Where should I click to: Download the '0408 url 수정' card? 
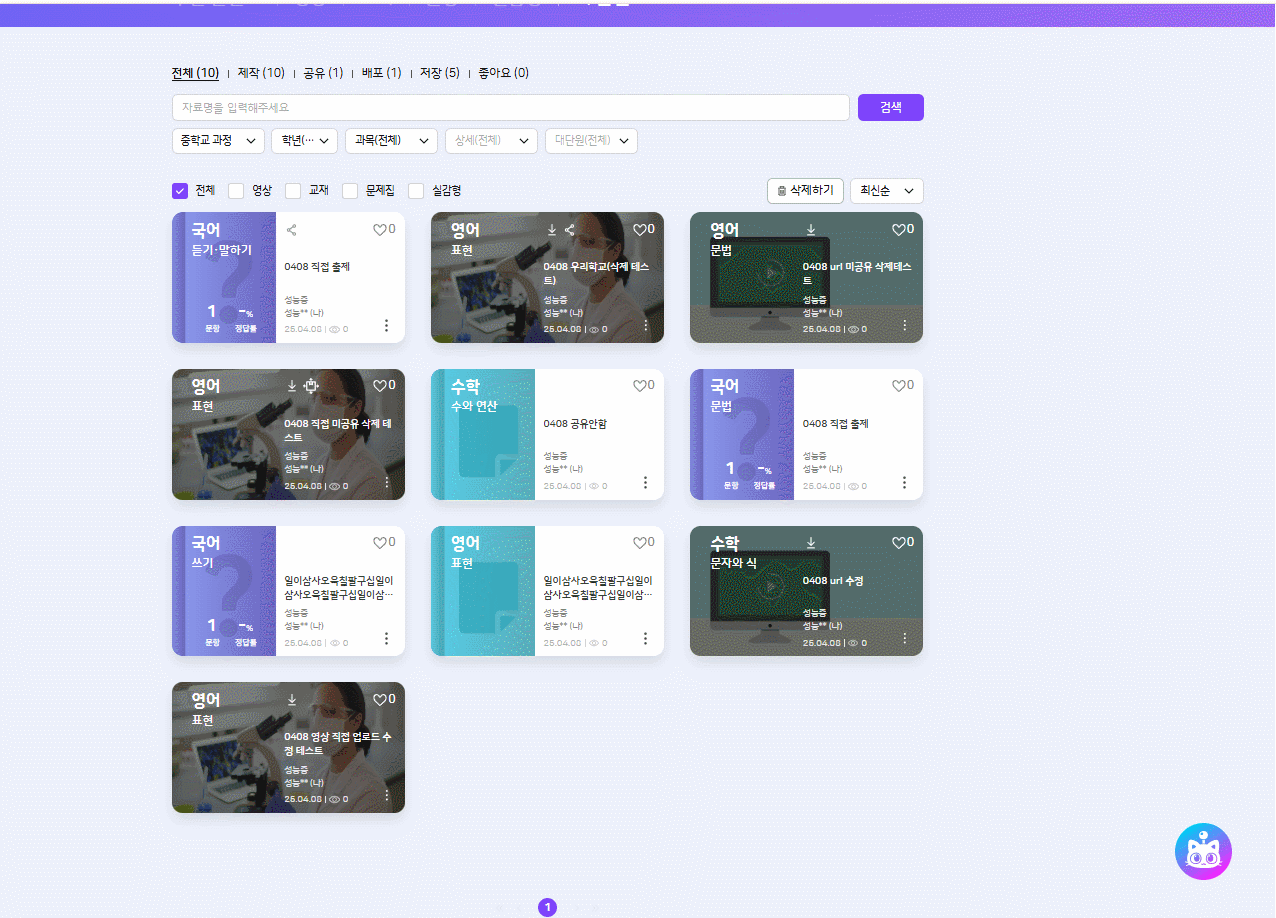(811, 543)
